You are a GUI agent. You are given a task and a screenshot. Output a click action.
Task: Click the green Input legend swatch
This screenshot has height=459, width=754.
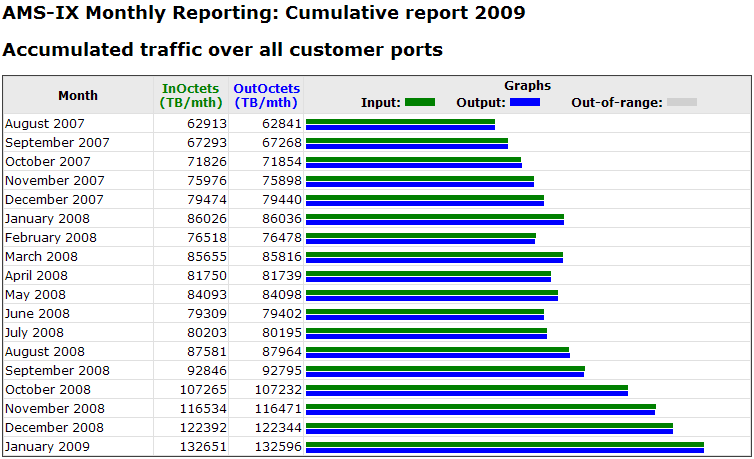click(420, 102)
